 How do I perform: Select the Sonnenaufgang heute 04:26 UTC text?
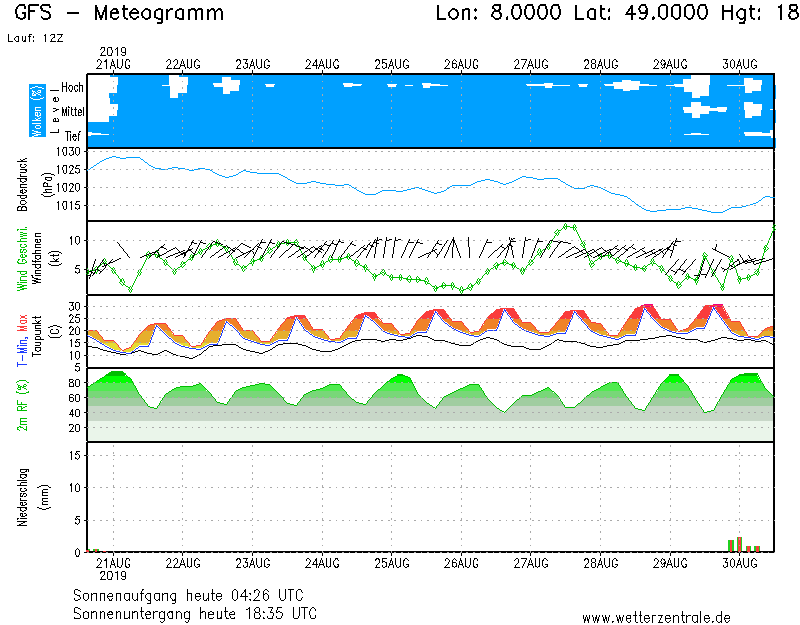pos(194,595)
